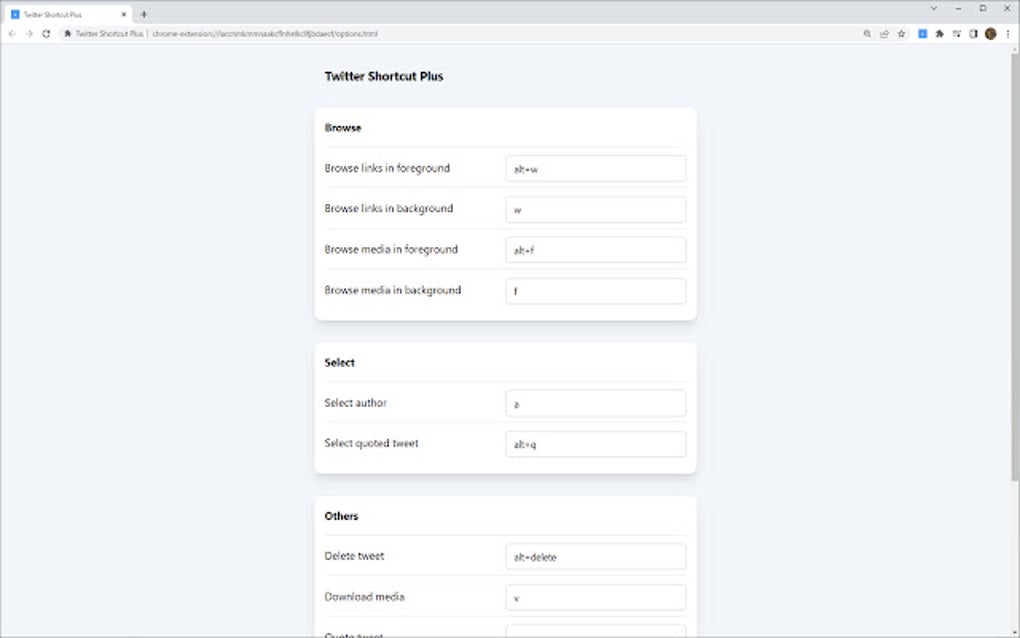Screen dimensions: 1020x638
Task: Click the Select section heading
Action: coord(340,362)
